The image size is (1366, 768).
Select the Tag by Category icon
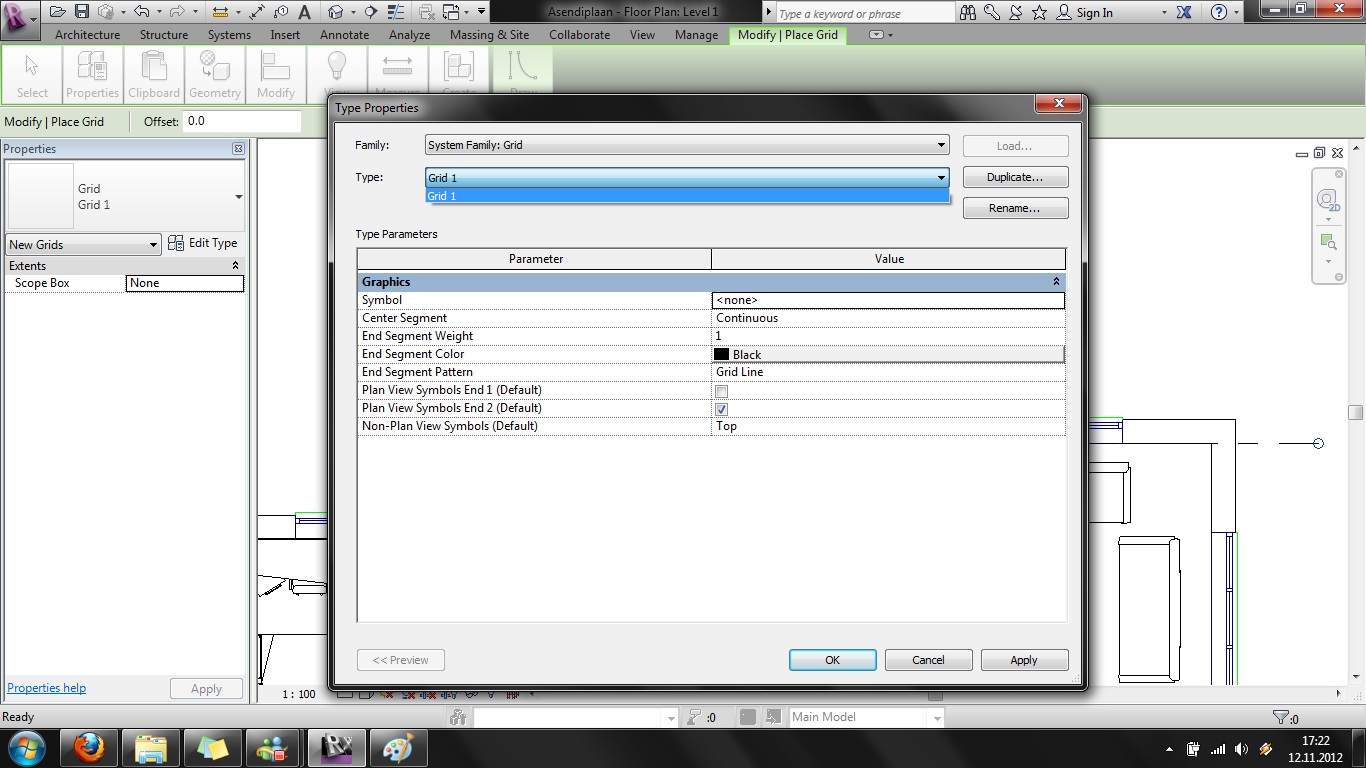pyautogui.click(x=282, y=12)
